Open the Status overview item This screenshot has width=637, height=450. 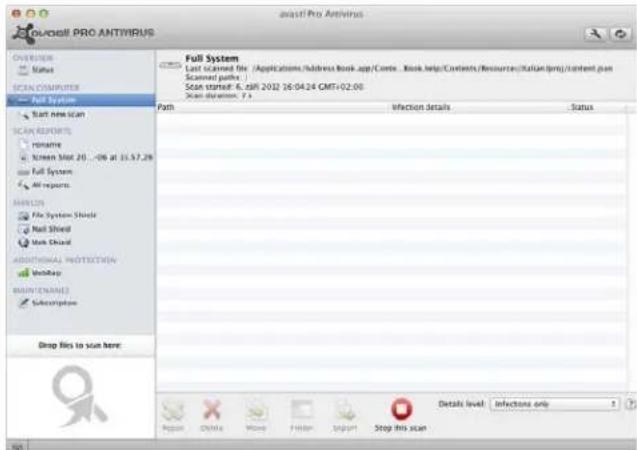43,70
